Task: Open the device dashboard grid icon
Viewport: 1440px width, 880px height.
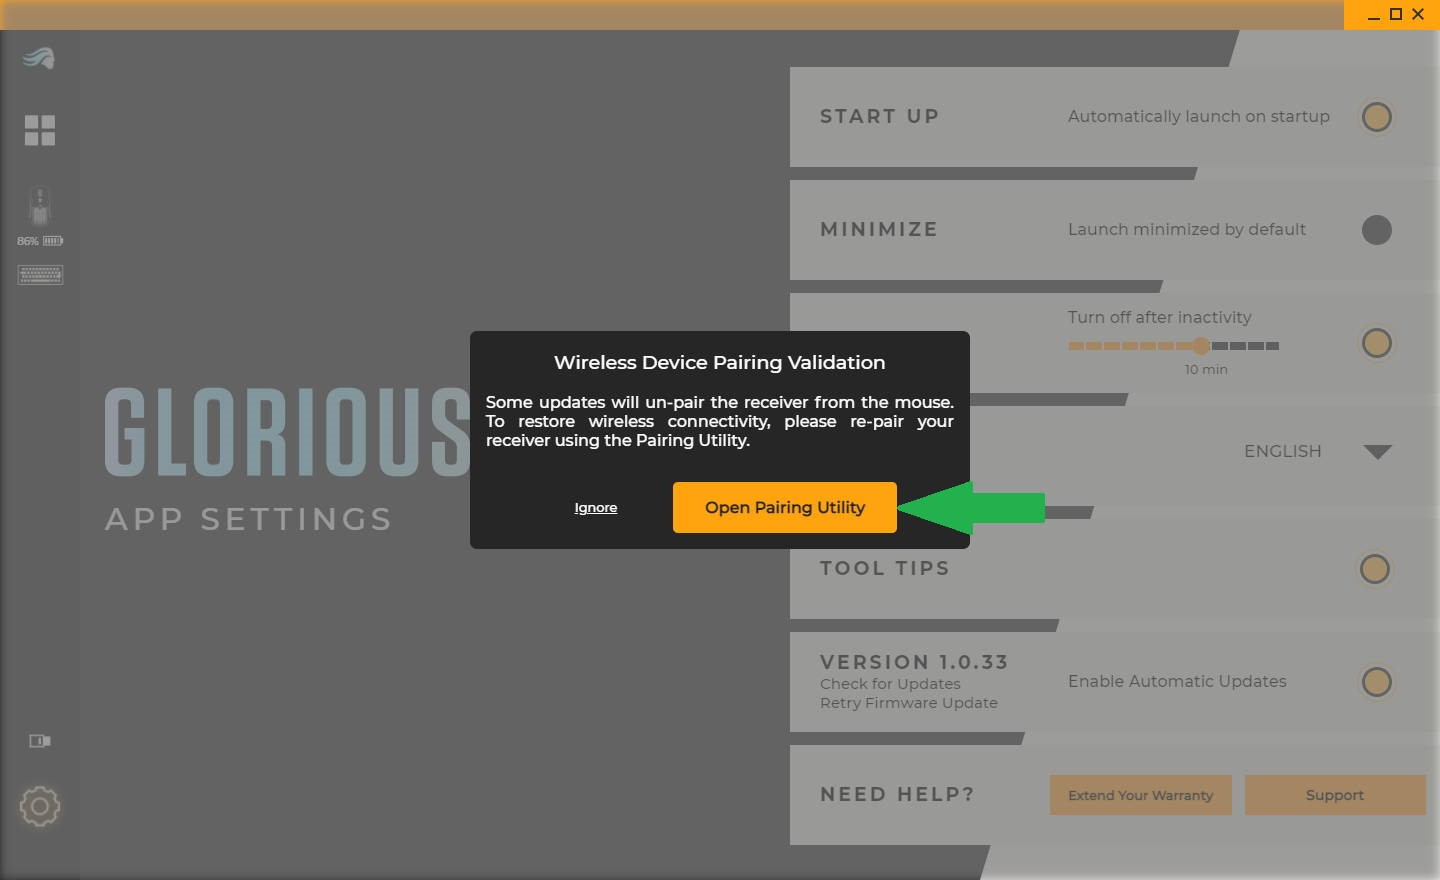Action: click(40, 130)
